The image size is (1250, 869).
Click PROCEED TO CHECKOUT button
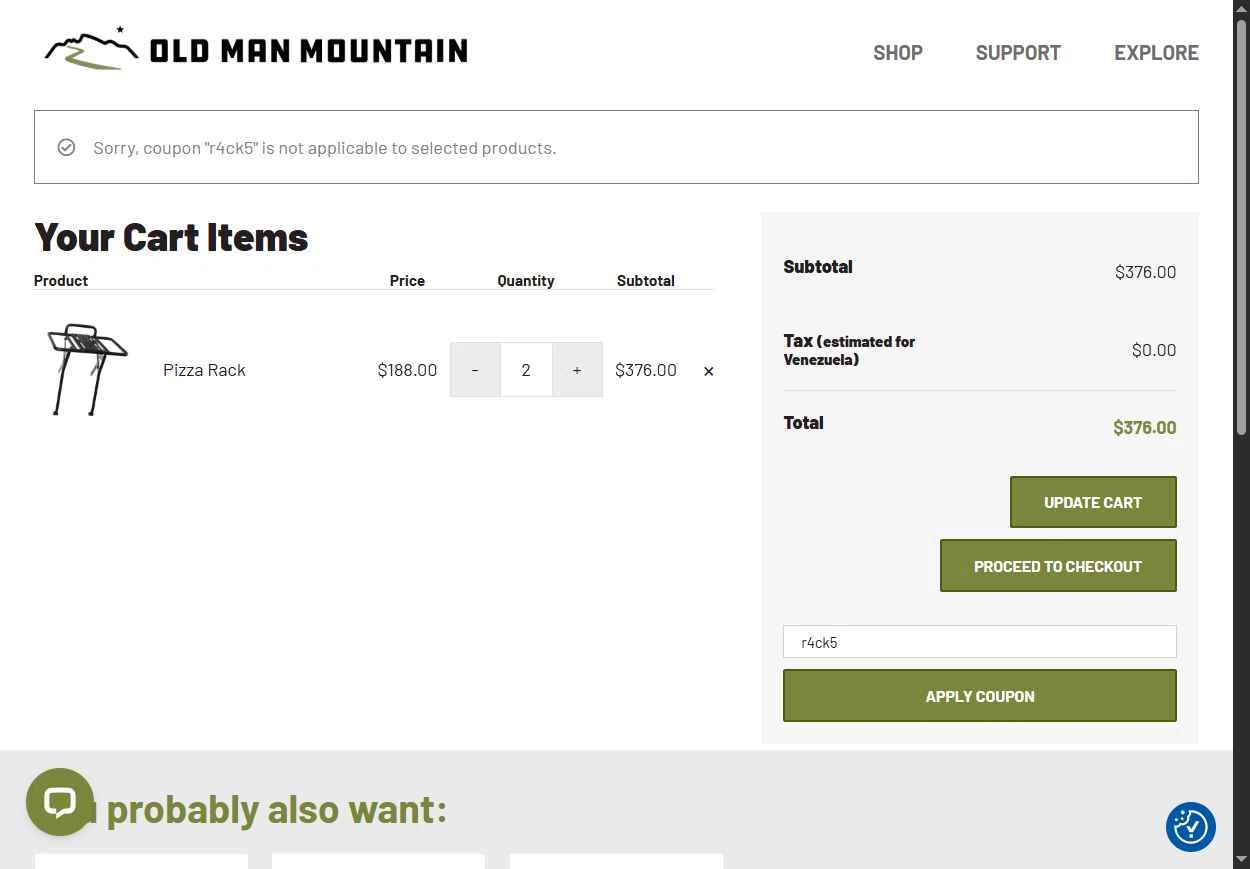tap(1058, 566)
